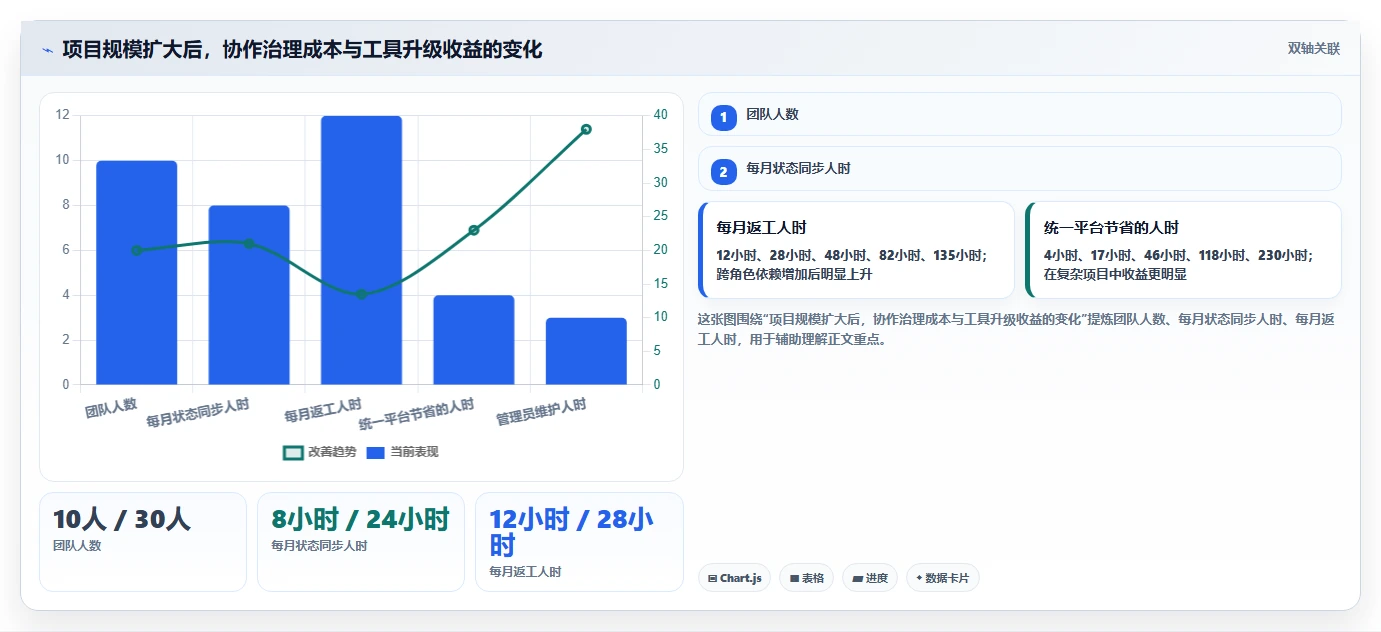
Task: Click the 进度 tag chip
Action: click(870, 578)
